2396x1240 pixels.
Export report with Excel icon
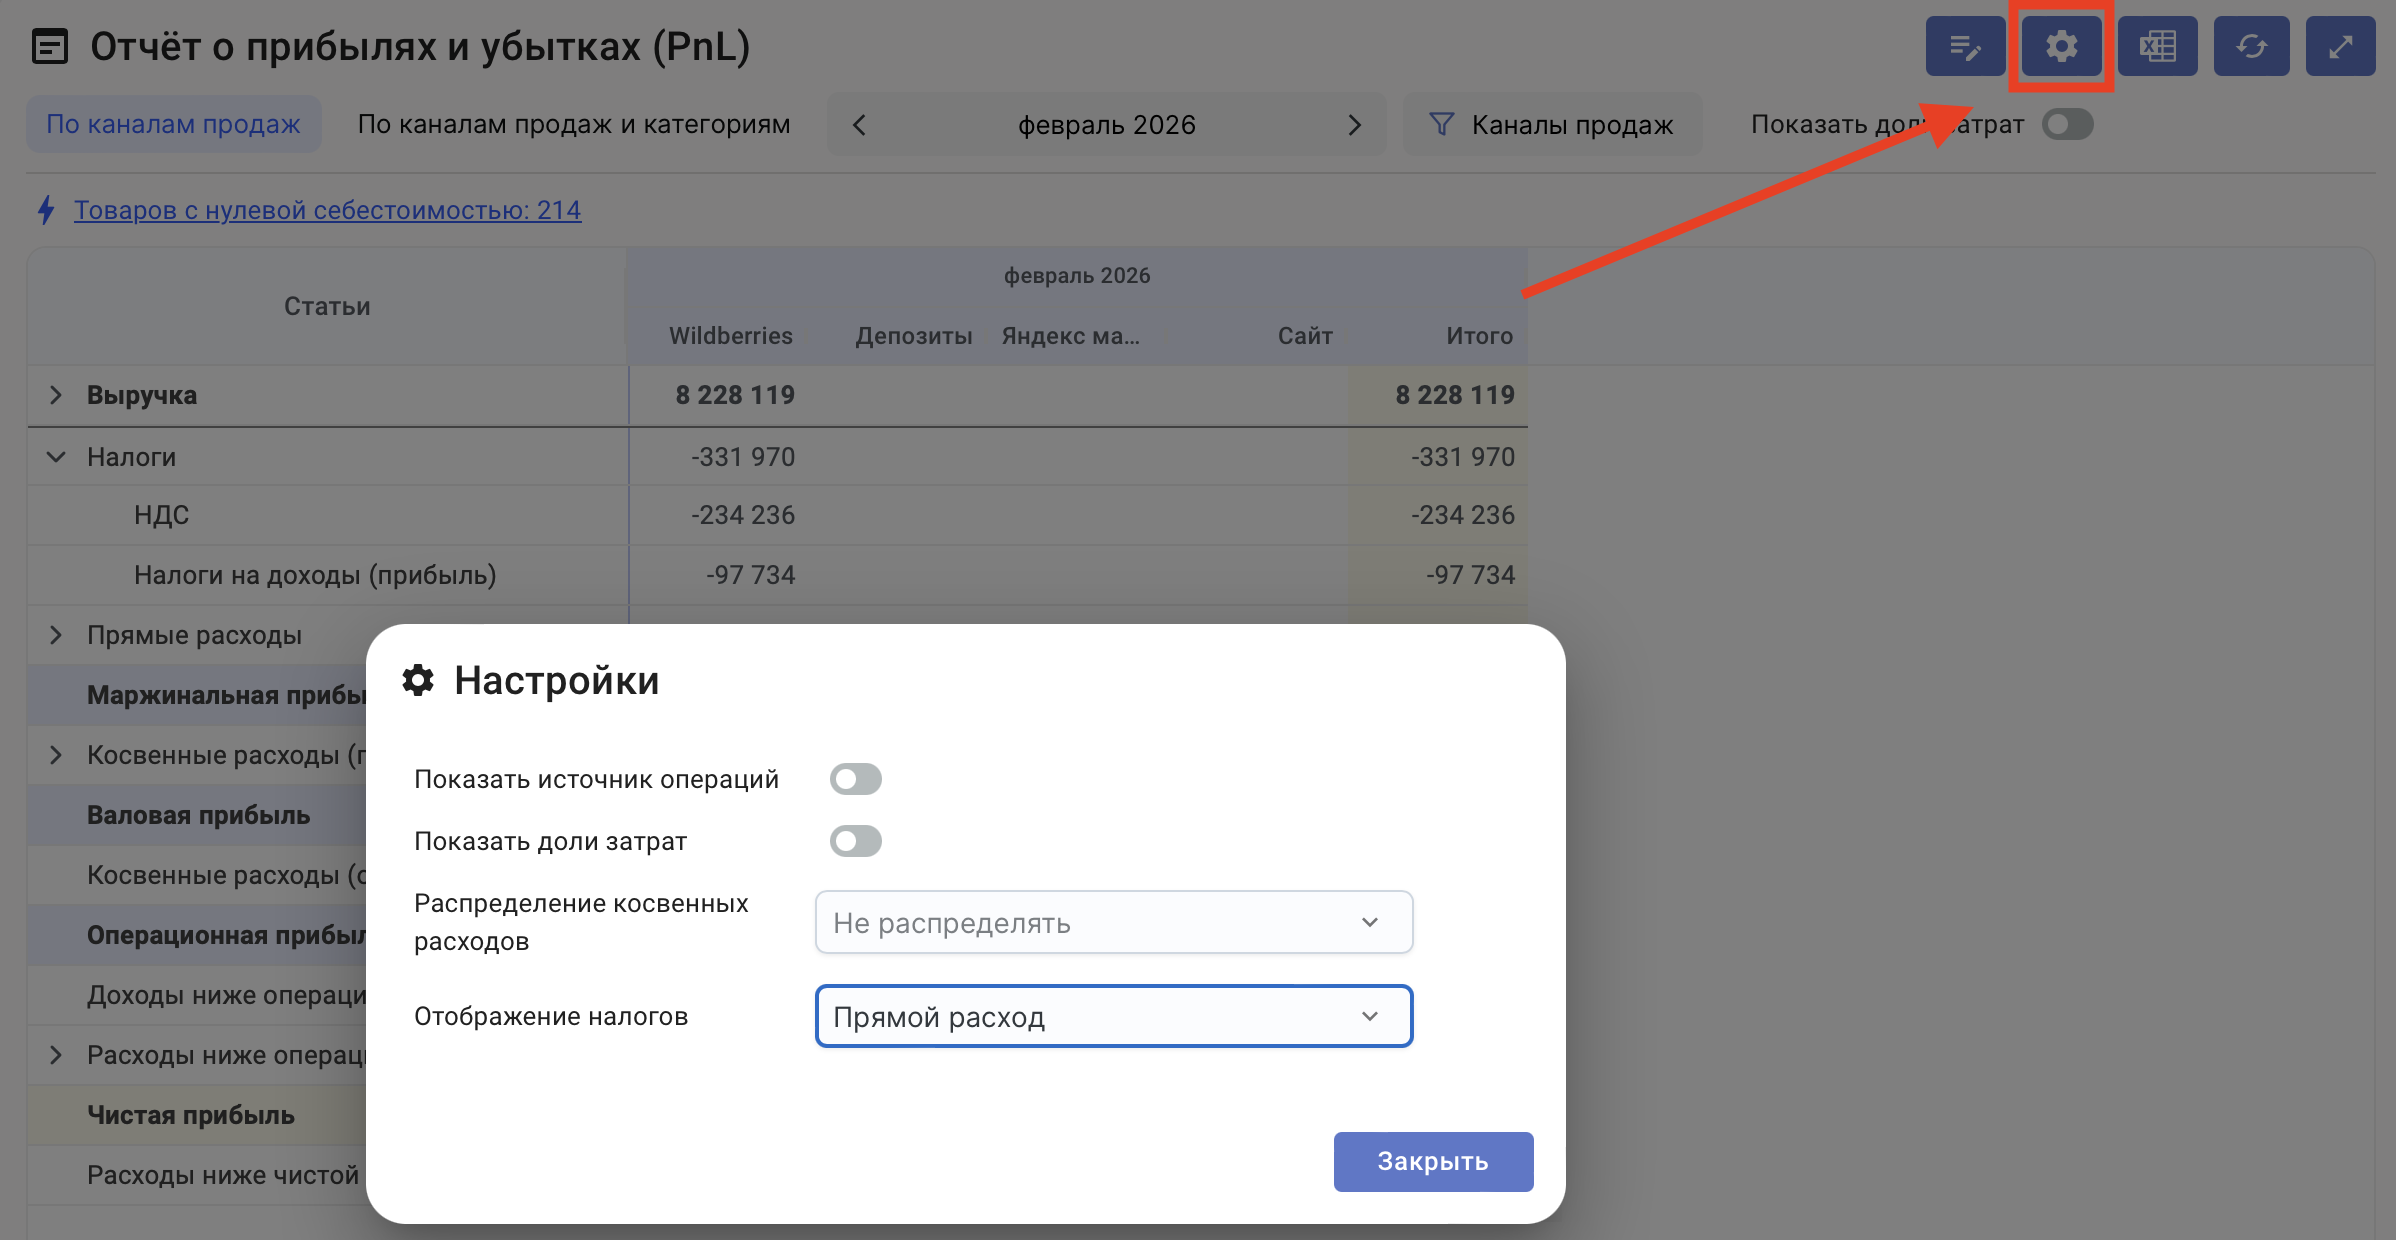point(2157,47)
